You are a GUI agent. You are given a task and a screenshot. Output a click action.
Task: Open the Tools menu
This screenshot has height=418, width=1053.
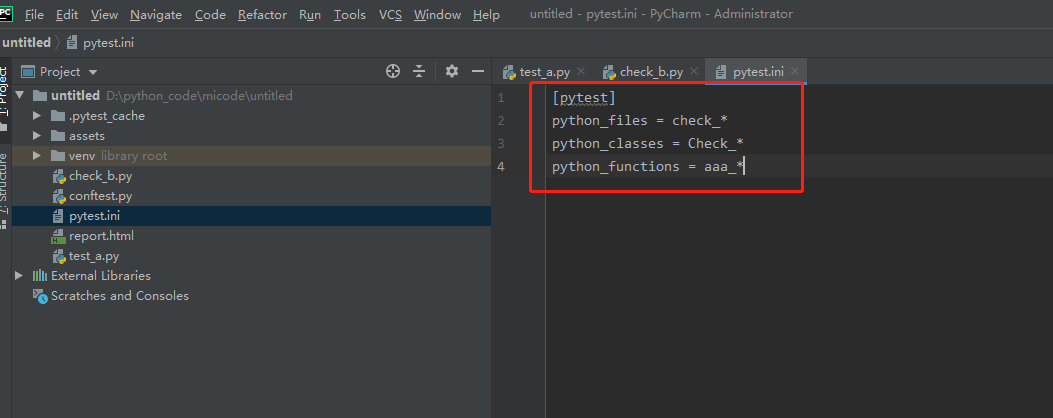350,14
